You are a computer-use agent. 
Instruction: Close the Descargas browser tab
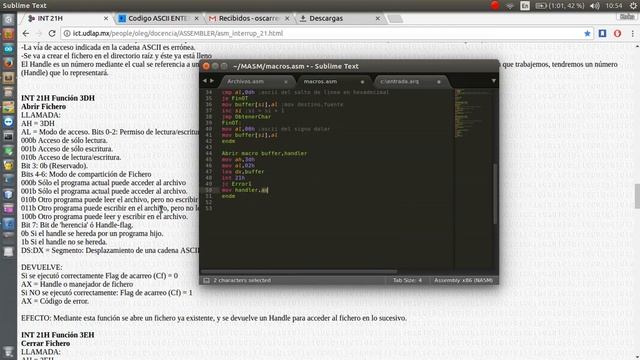pyautogui.click(x=378, y=18)
